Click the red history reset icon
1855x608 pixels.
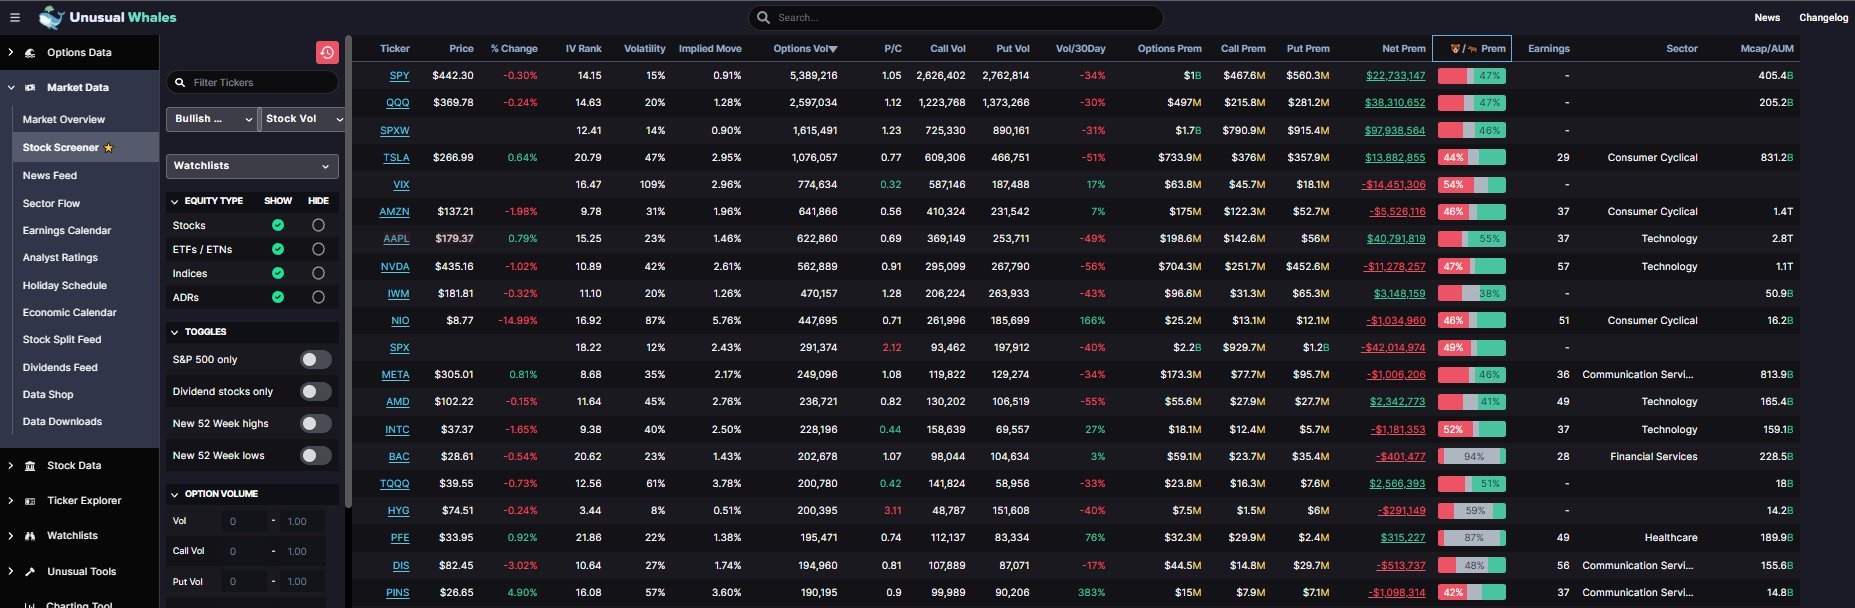pos(327,52)
